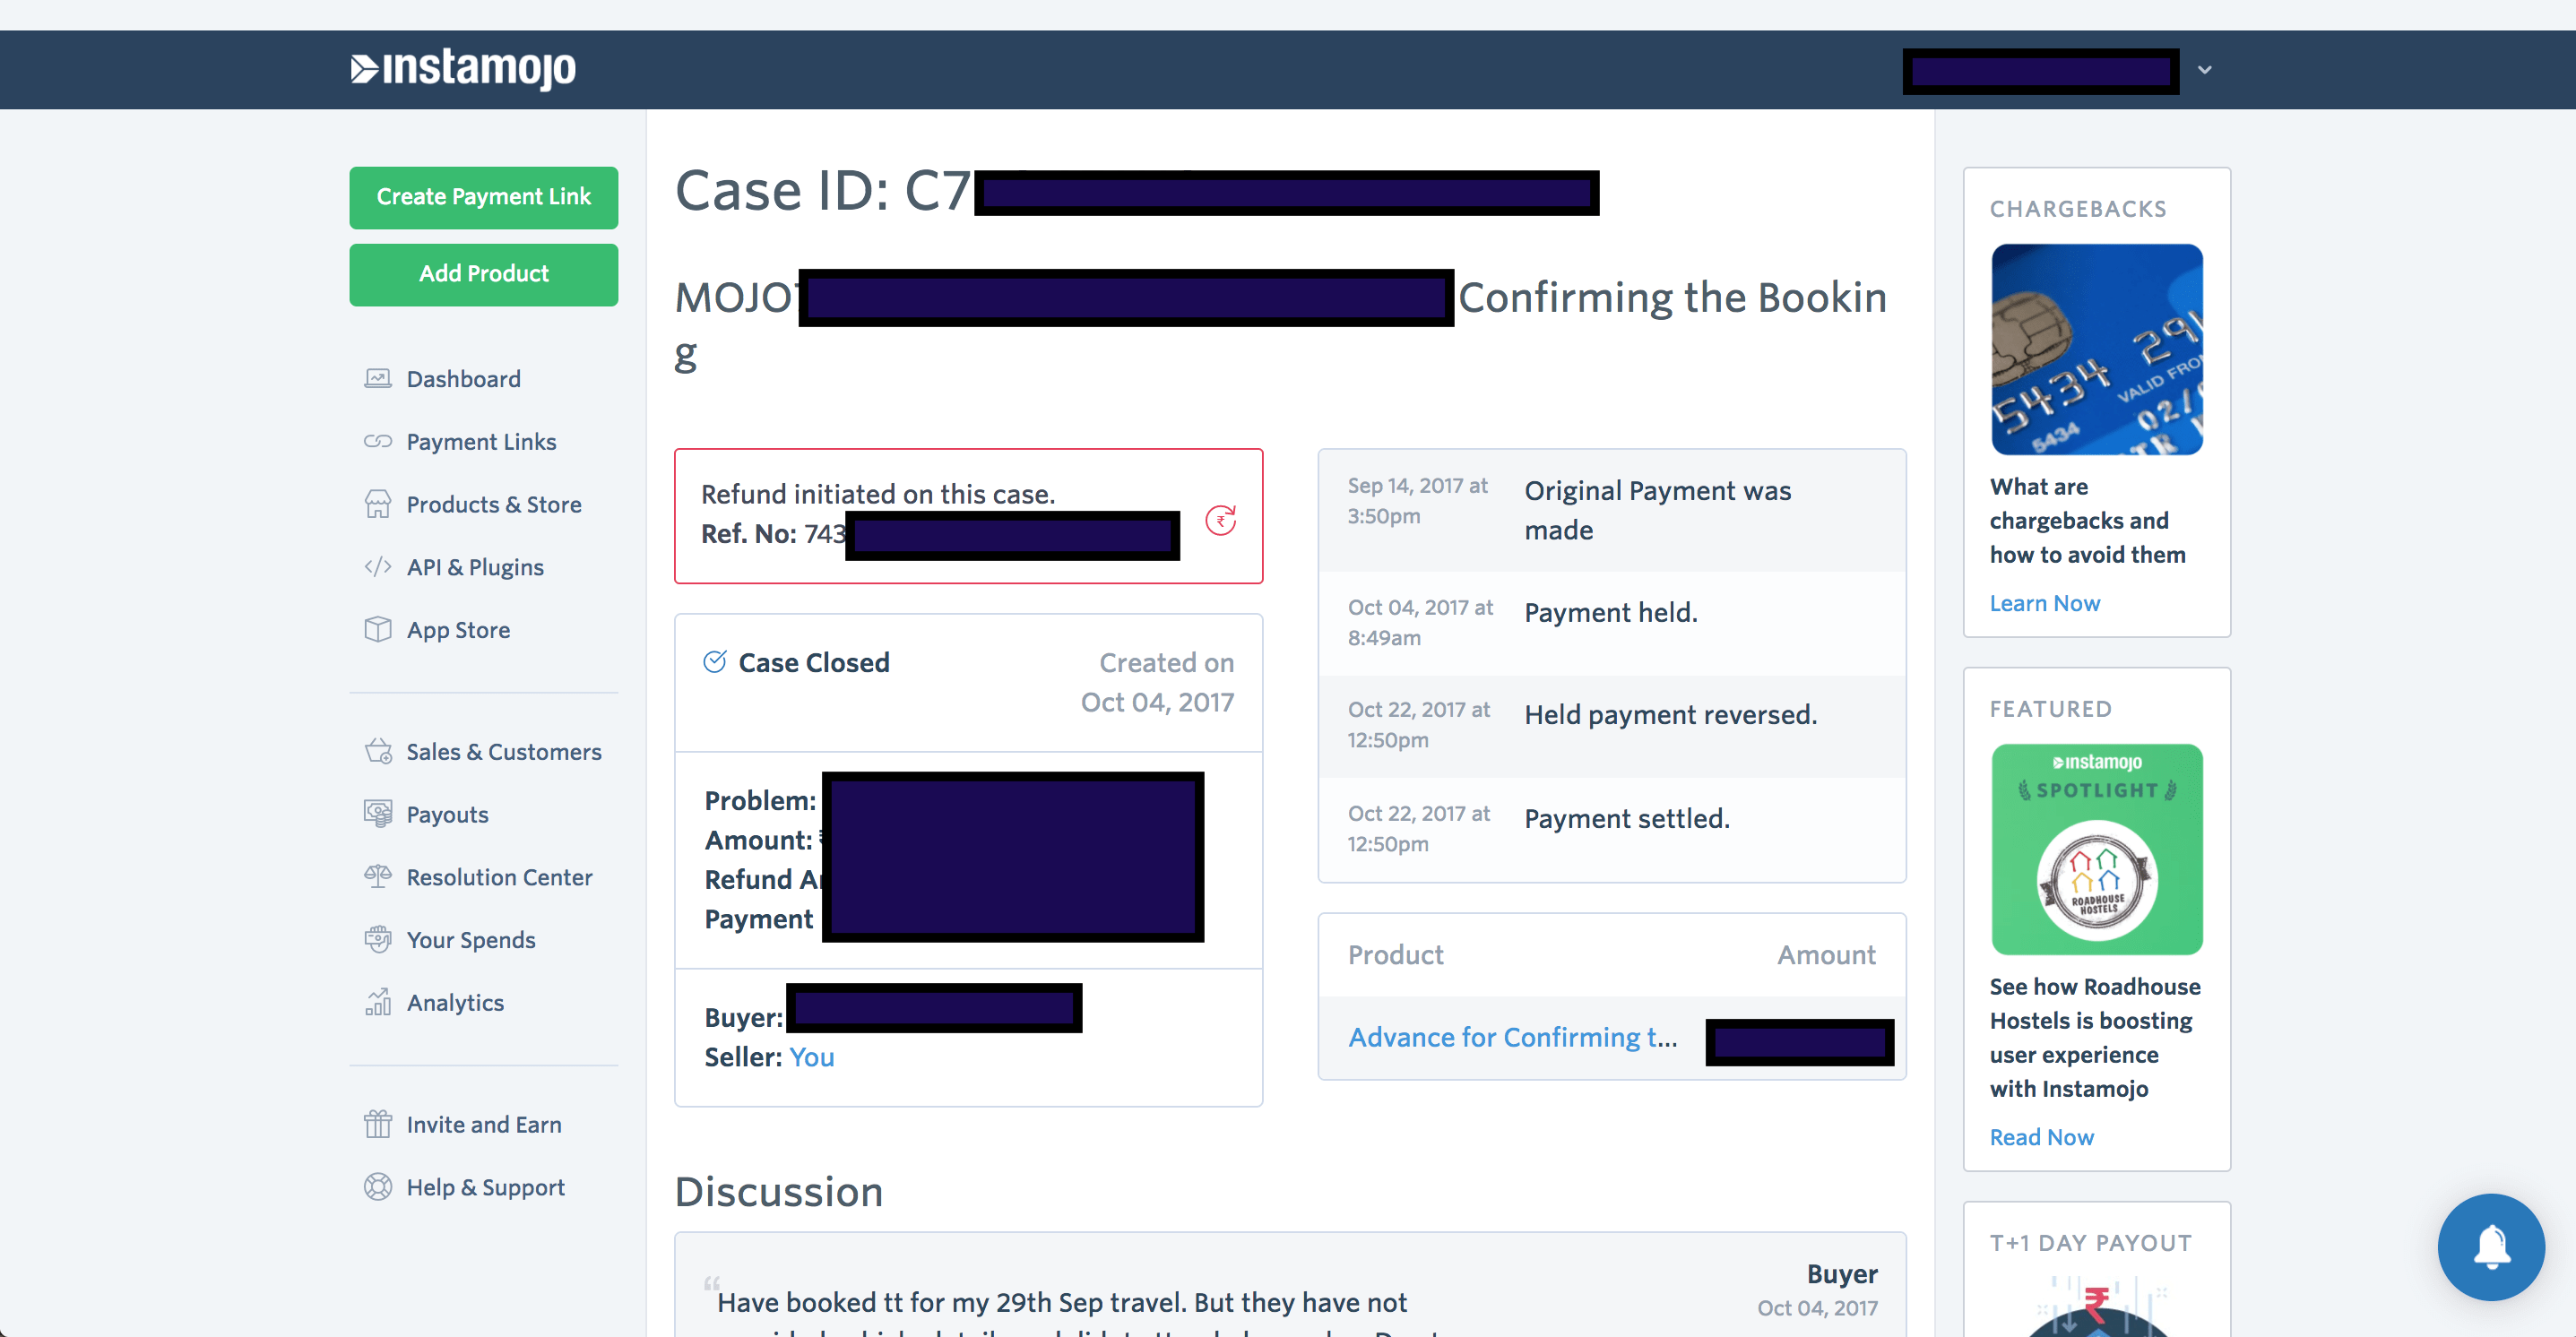Click the seller link labeled You

(x=811, y=1057)
